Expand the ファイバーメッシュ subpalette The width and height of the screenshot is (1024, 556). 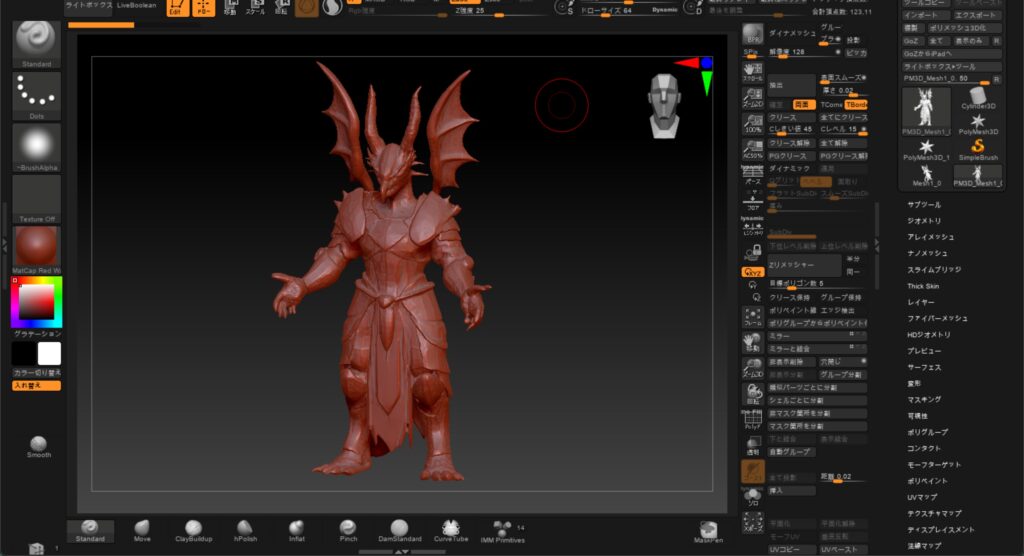(x=937, y=319)
